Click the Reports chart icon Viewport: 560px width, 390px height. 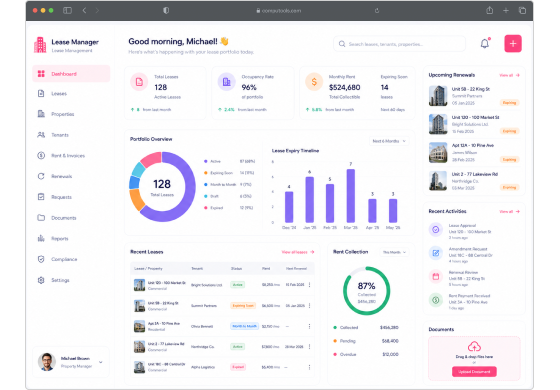[x=41, y=239]
